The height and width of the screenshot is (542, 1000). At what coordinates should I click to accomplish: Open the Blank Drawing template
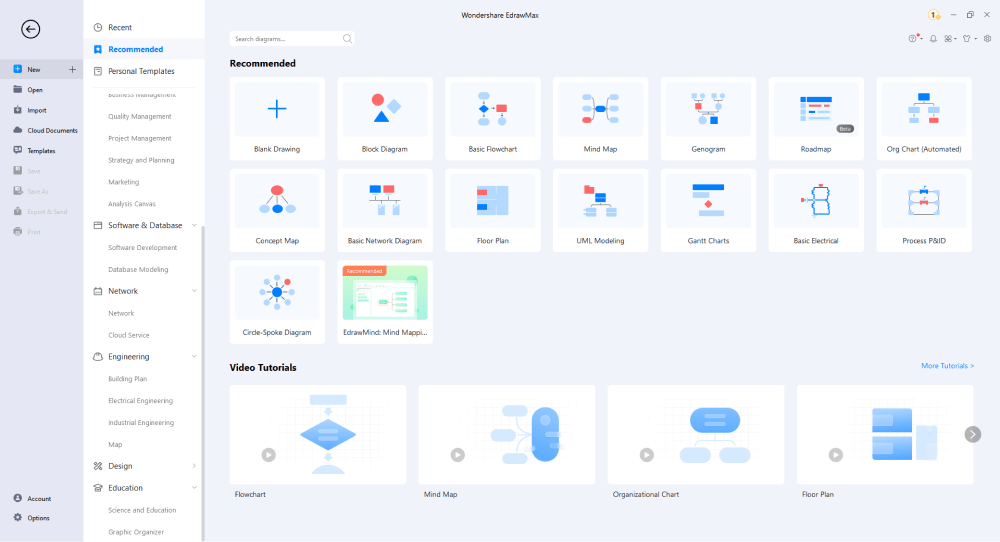(x=277, y=119)
